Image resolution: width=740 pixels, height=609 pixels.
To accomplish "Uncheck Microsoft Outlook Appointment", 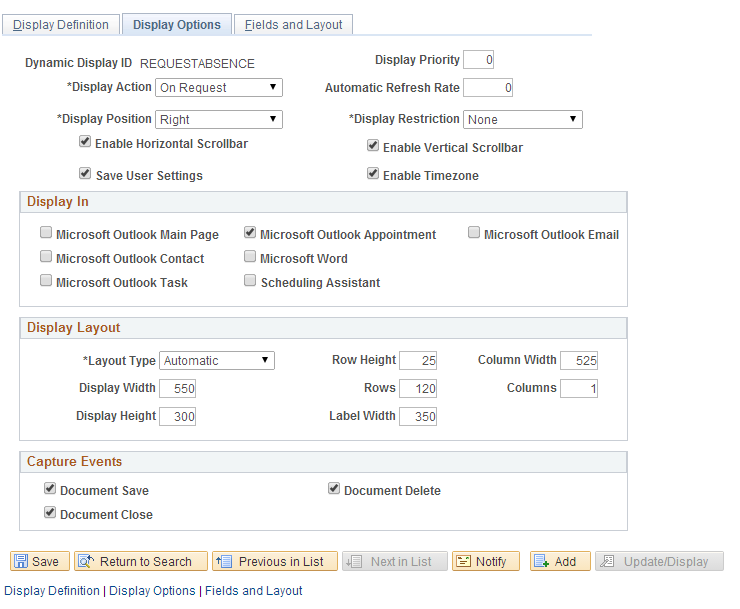I will tap(250, 232).
